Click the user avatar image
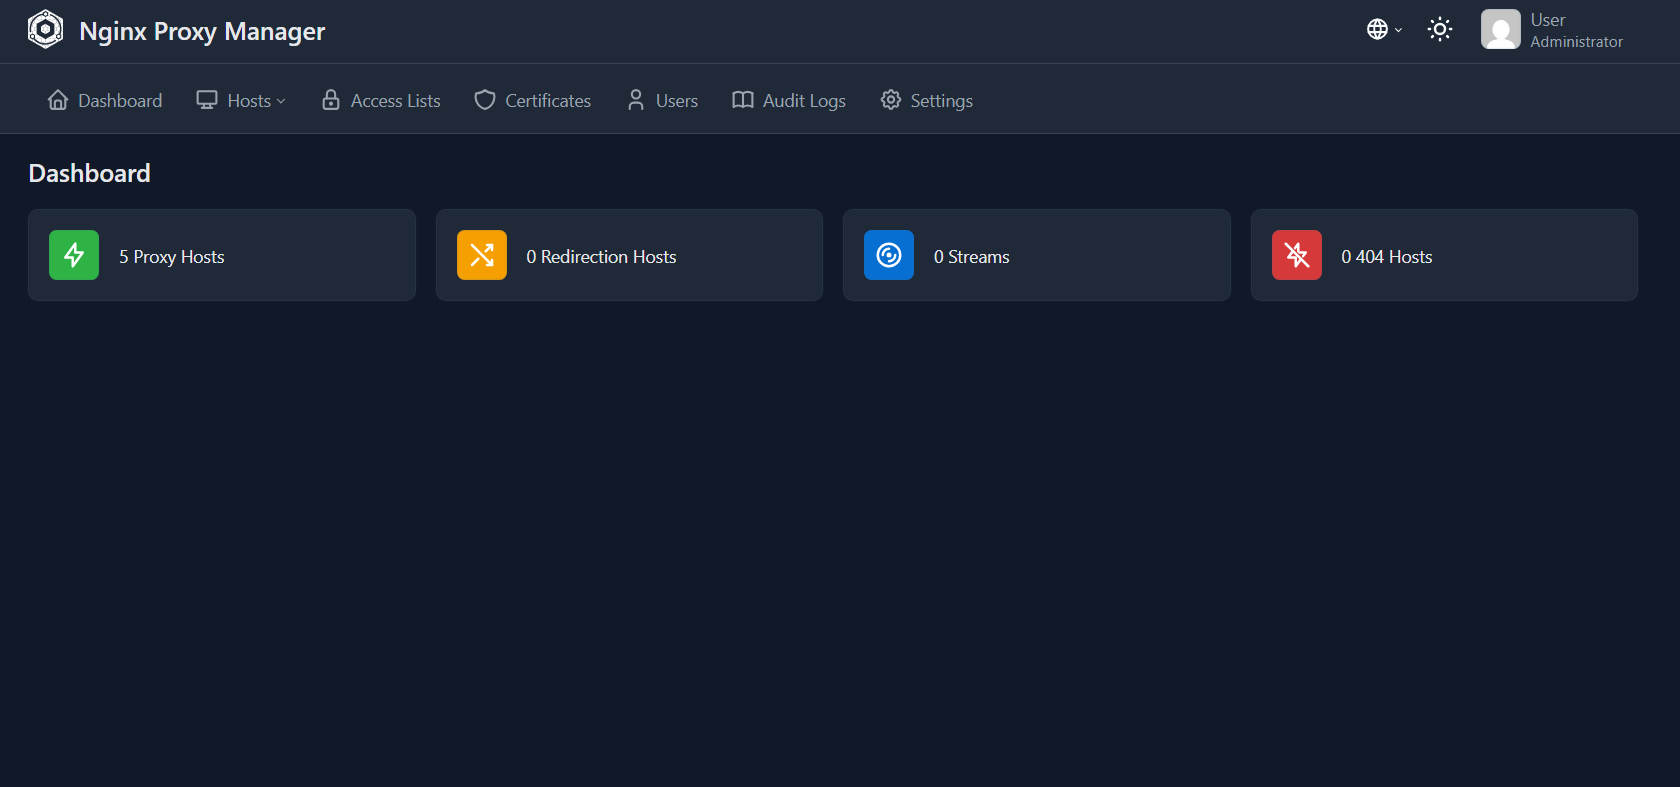Screen dimensions: 1680x787 (x=1500, y=29)
